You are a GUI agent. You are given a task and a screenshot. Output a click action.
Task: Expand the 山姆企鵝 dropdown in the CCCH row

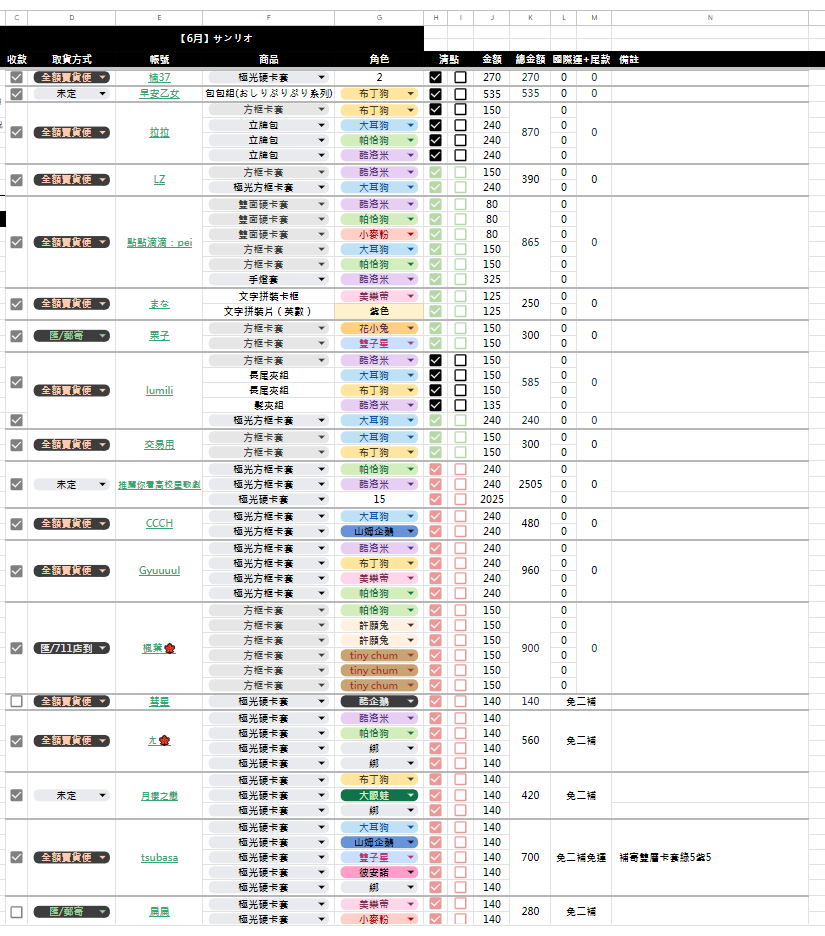[x=379, y=531]
